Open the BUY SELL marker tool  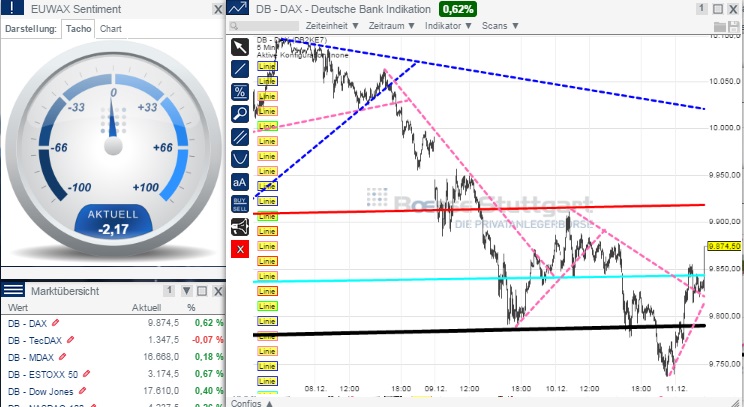tap(240, 204)
